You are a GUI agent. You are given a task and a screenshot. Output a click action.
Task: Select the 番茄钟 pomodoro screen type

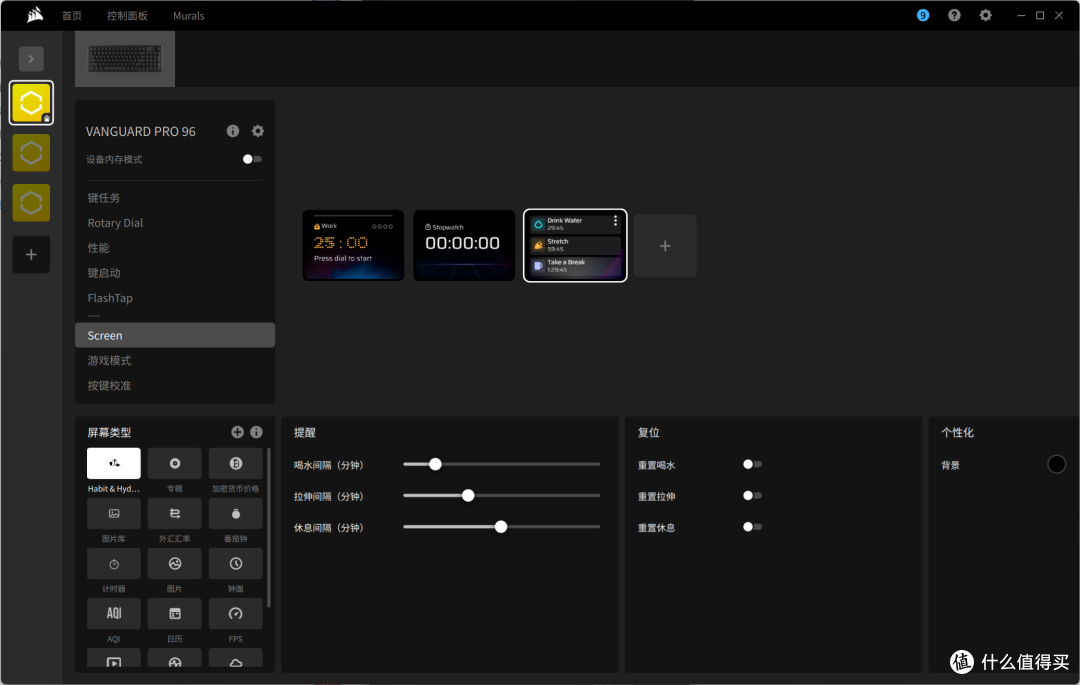click(236, 514)
